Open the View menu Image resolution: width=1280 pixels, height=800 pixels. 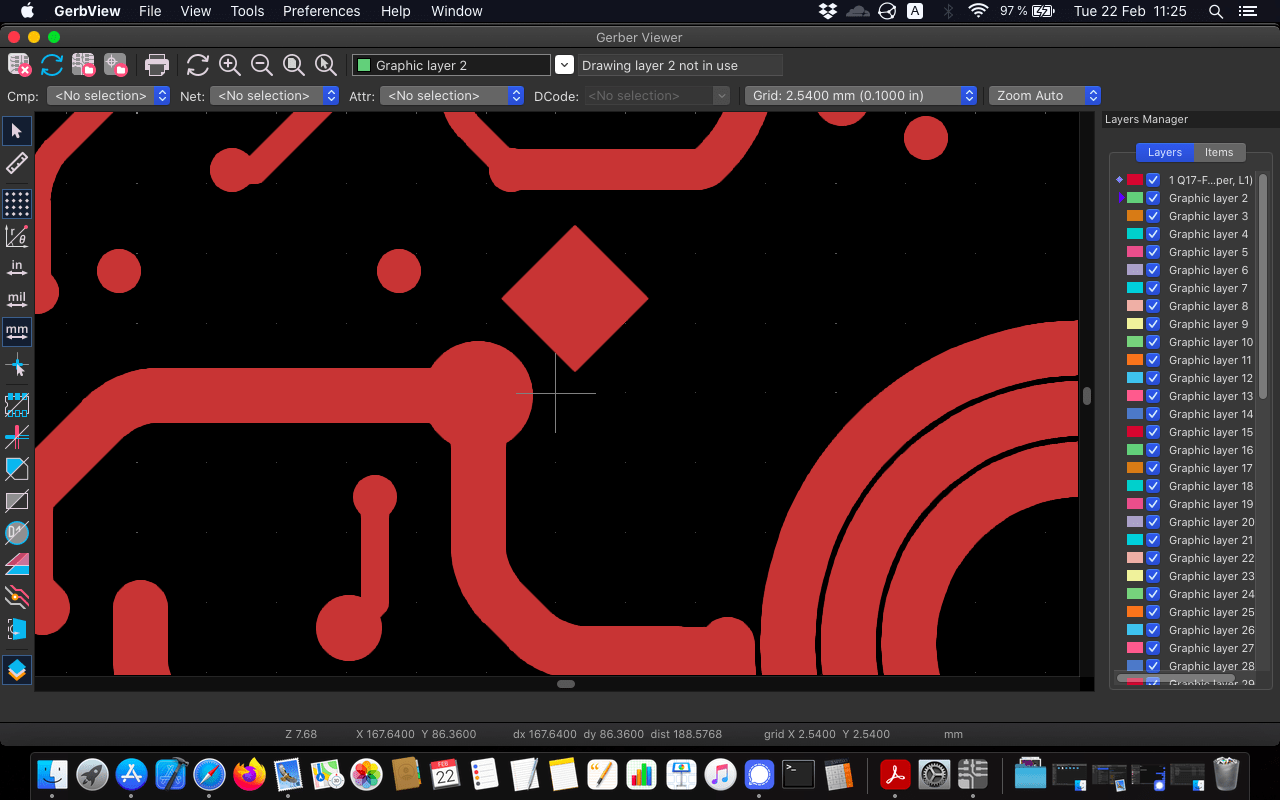tap(196, 11)
